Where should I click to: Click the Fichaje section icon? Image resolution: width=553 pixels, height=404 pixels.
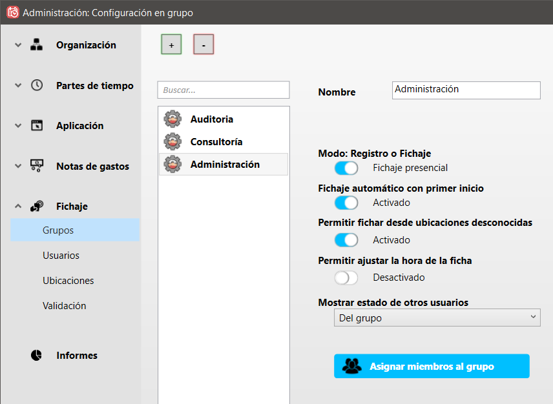[x=37, y=206]
